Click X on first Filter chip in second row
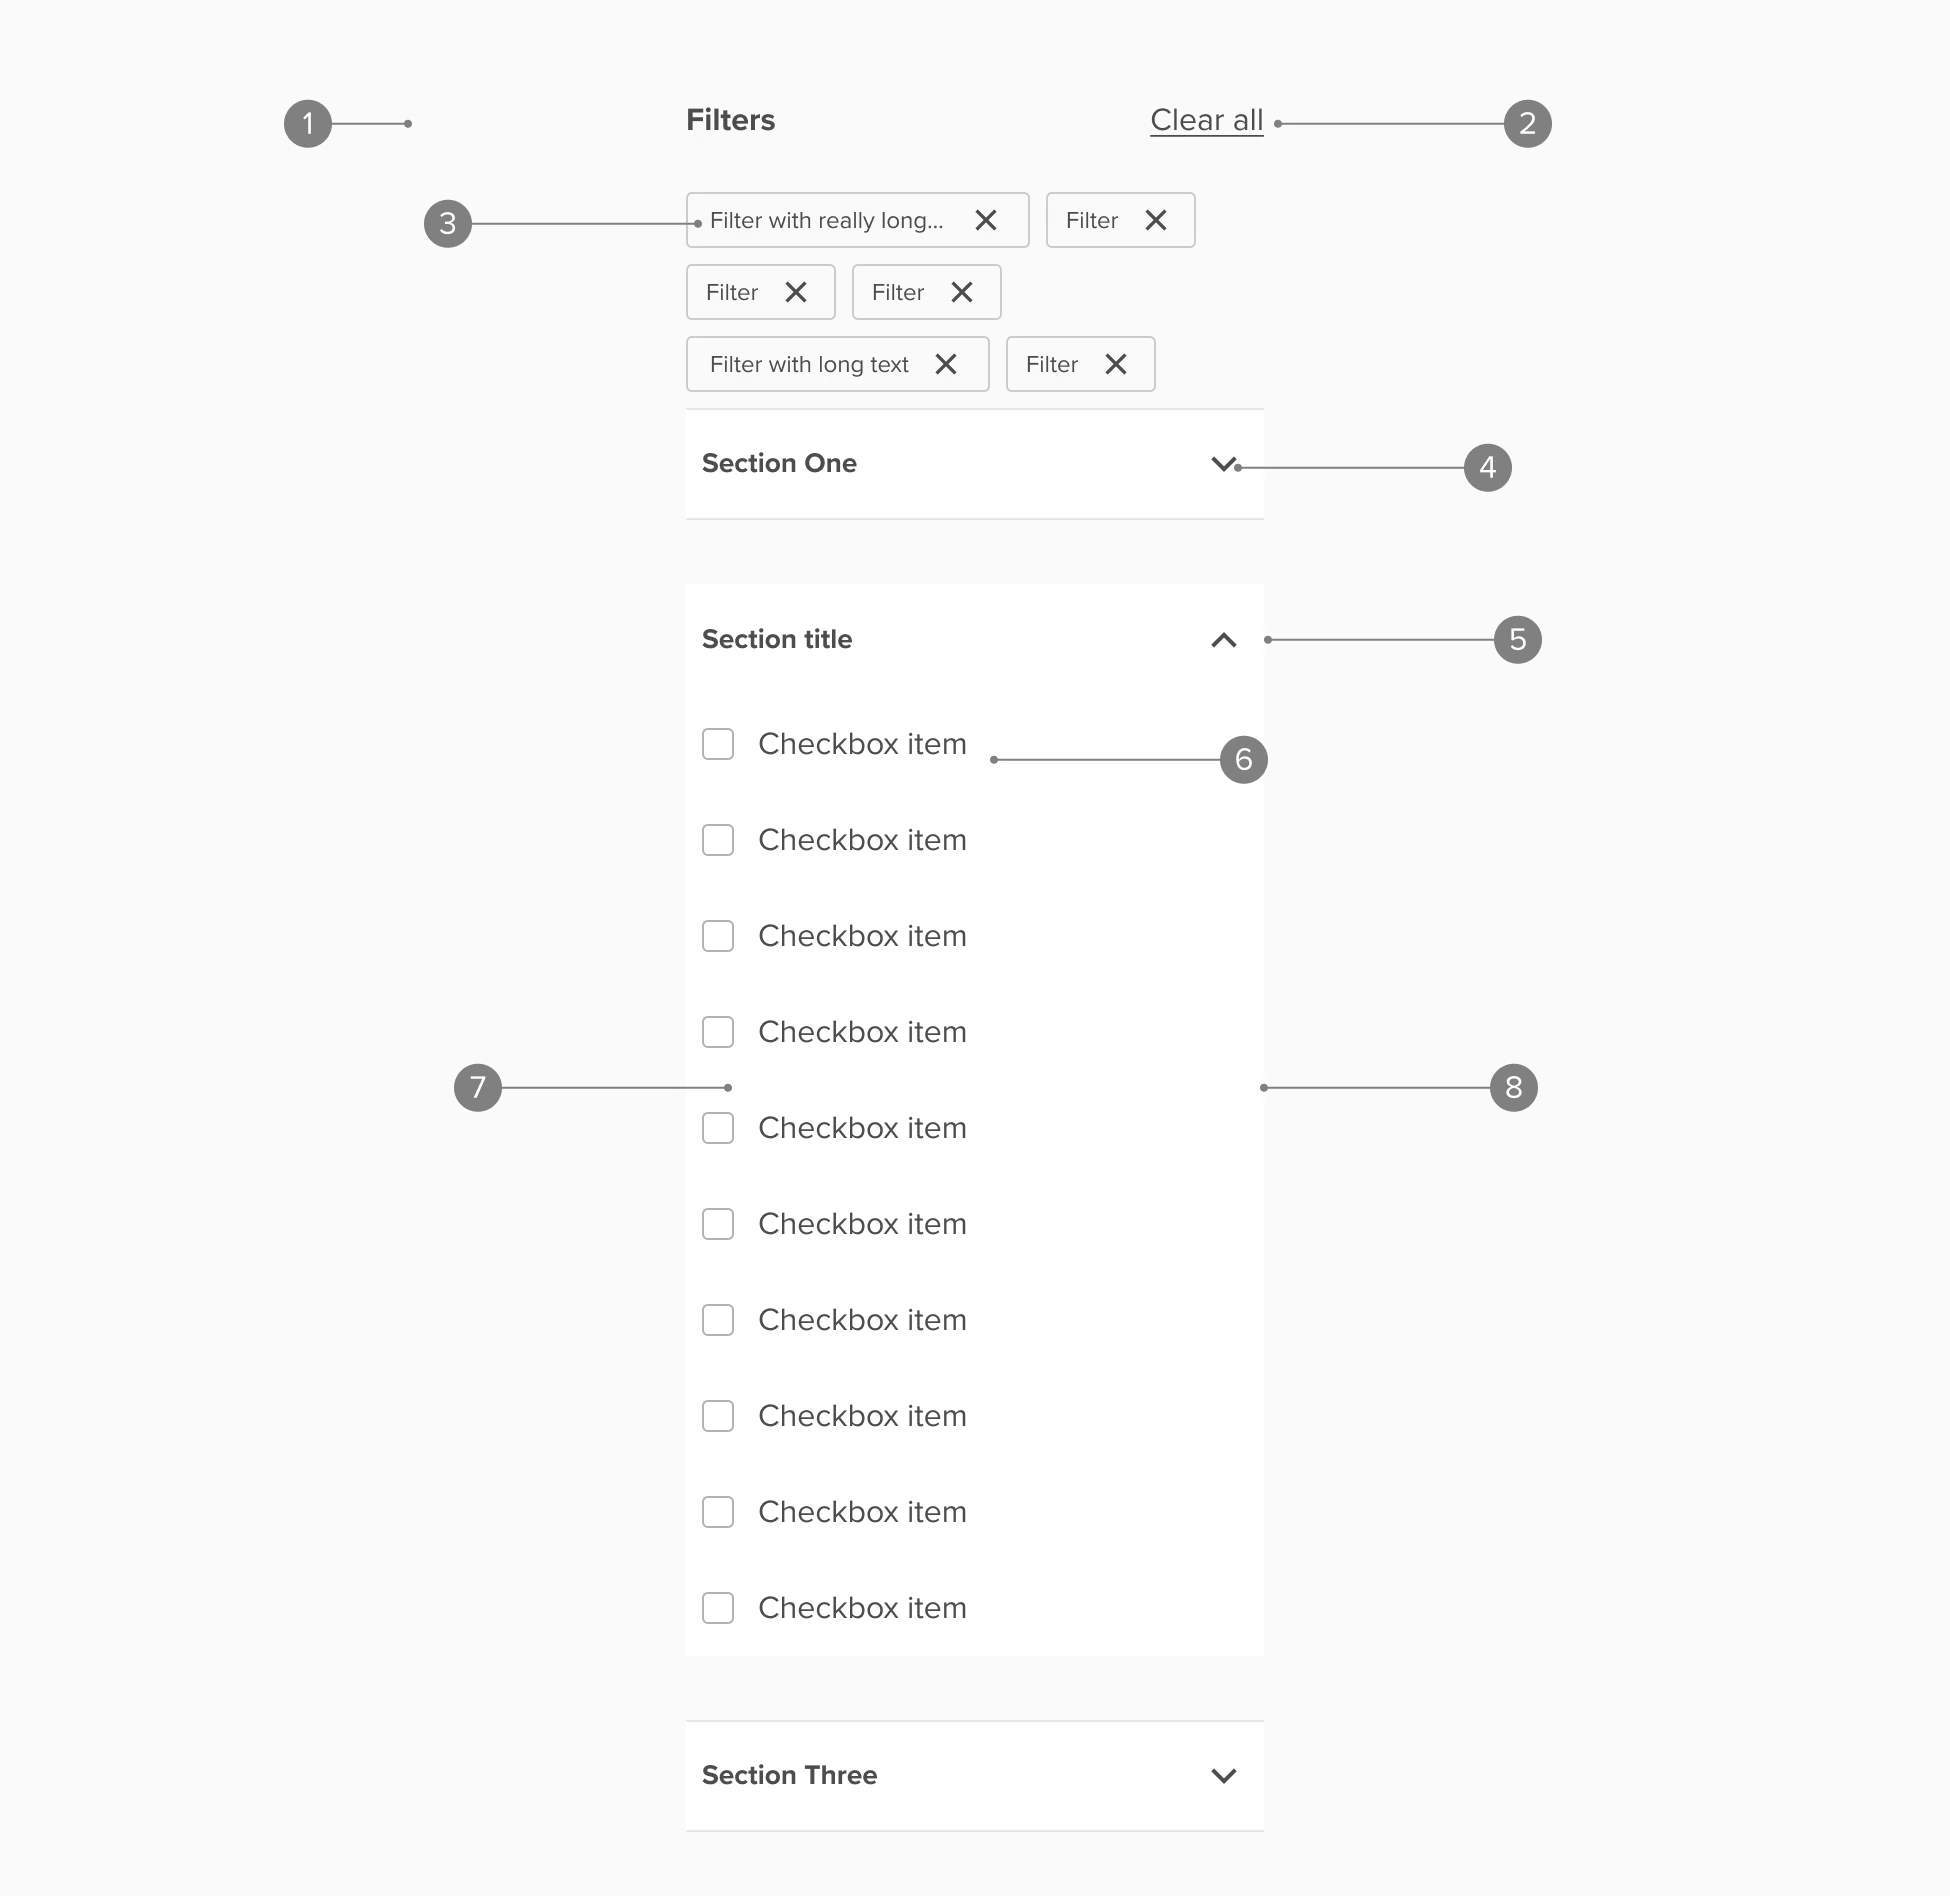 pyautogui.click(x=796, y=292)
